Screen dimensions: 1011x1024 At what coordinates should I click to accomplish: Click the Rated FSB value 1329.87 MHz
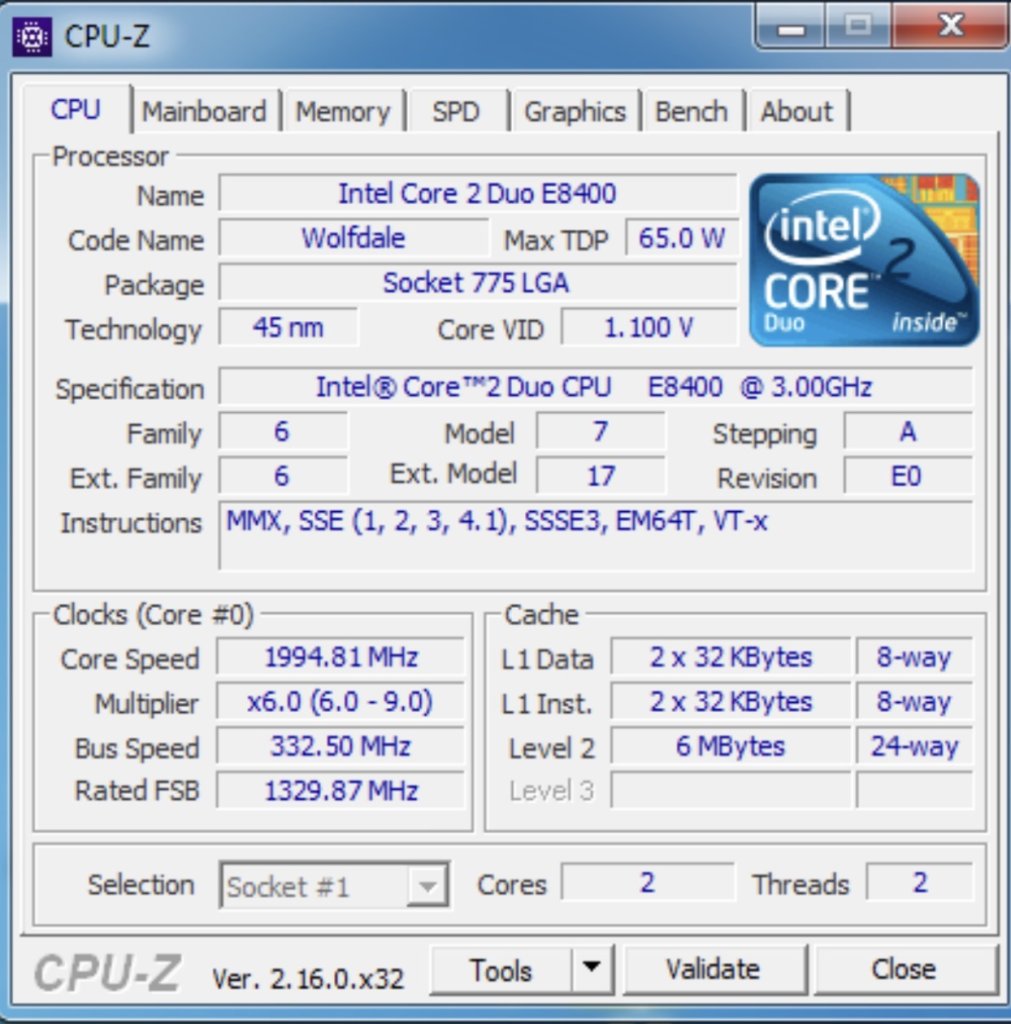click(x=340, y=790)
